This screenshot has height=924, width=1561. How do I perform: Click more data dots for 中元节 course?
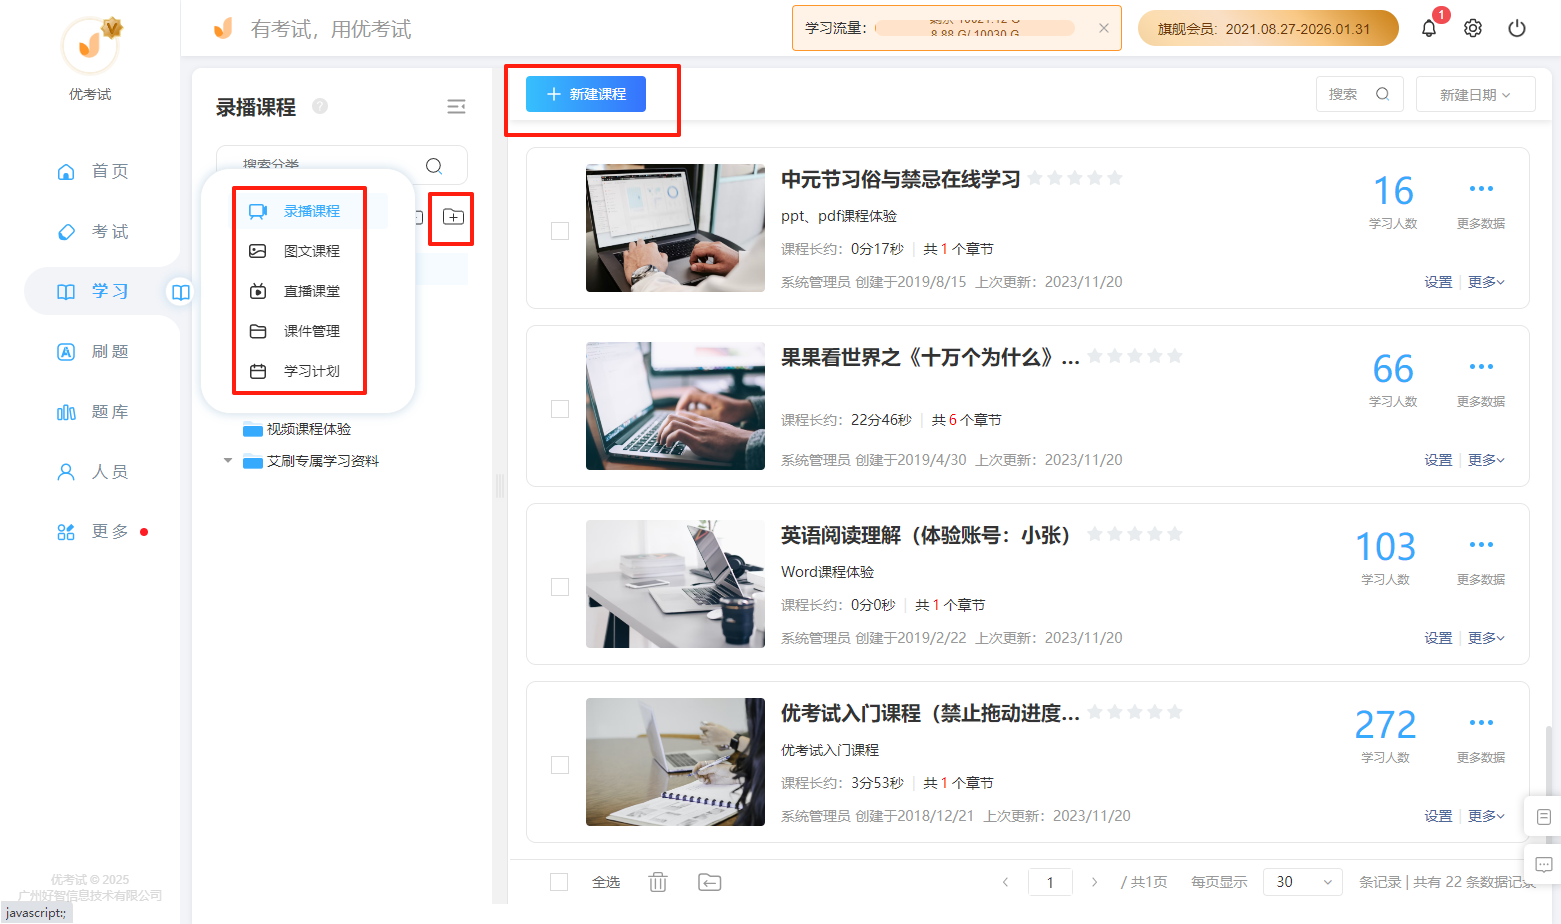click(1481, 188)
